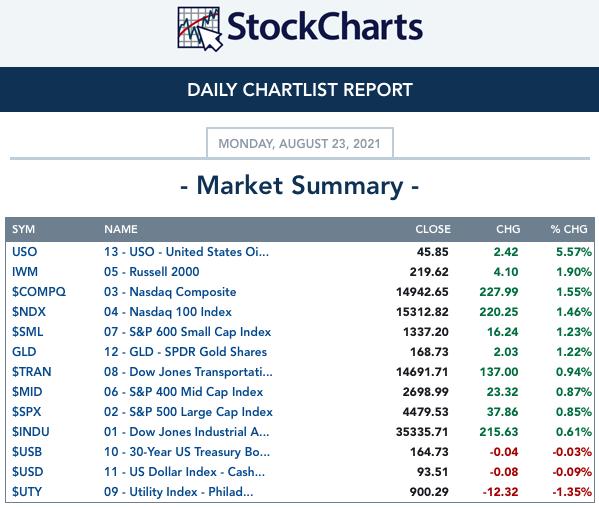
Task: Open the $NDX symbol link
Action: pos(29,312)
